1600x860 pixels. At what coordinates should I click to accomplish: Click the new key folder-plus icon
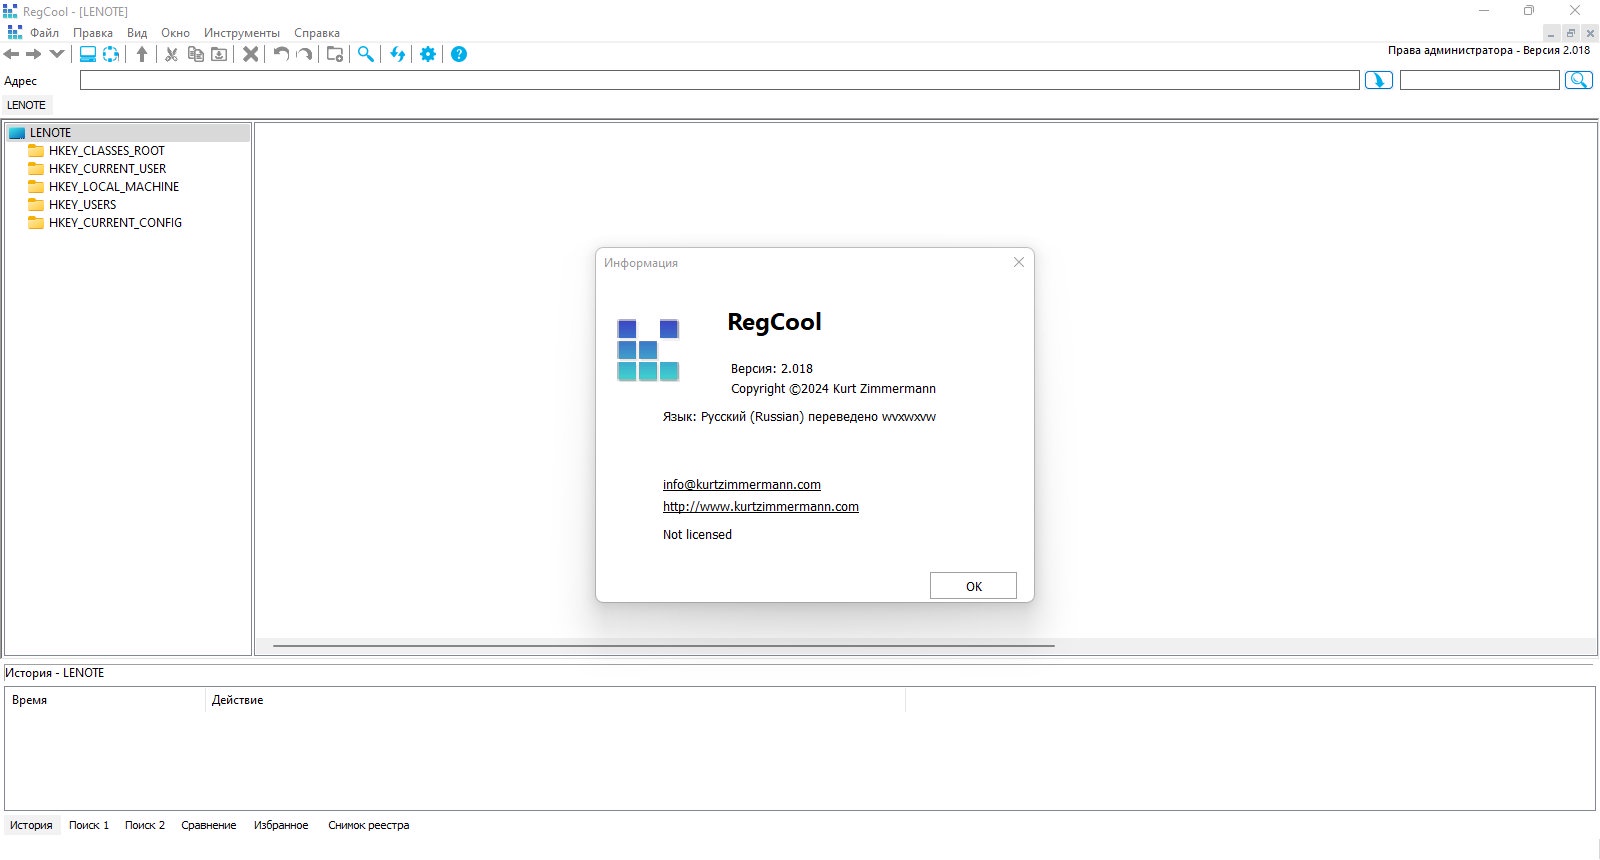point(335,54)
